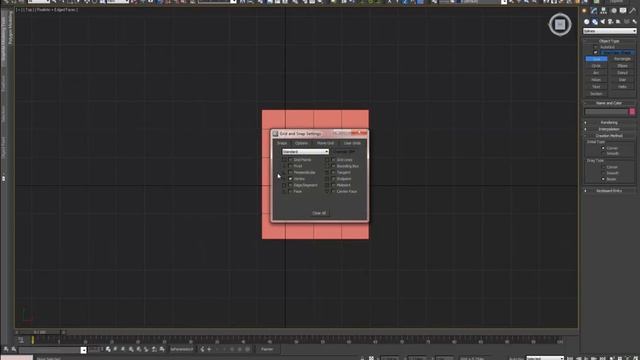Open the Utilities command panel tab

click(x=633, y=11)
